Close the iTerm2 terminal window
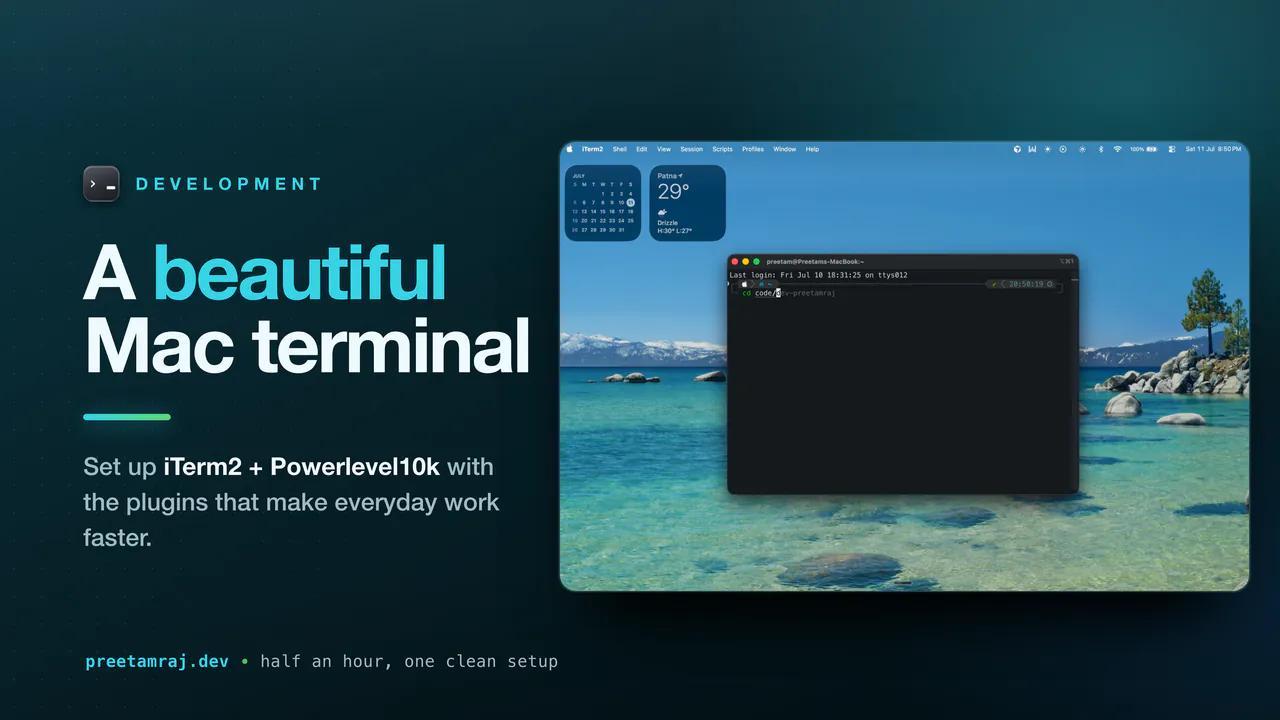This screenshot has height=720, width=1280. pyautogui.click(x=735, y=261)
